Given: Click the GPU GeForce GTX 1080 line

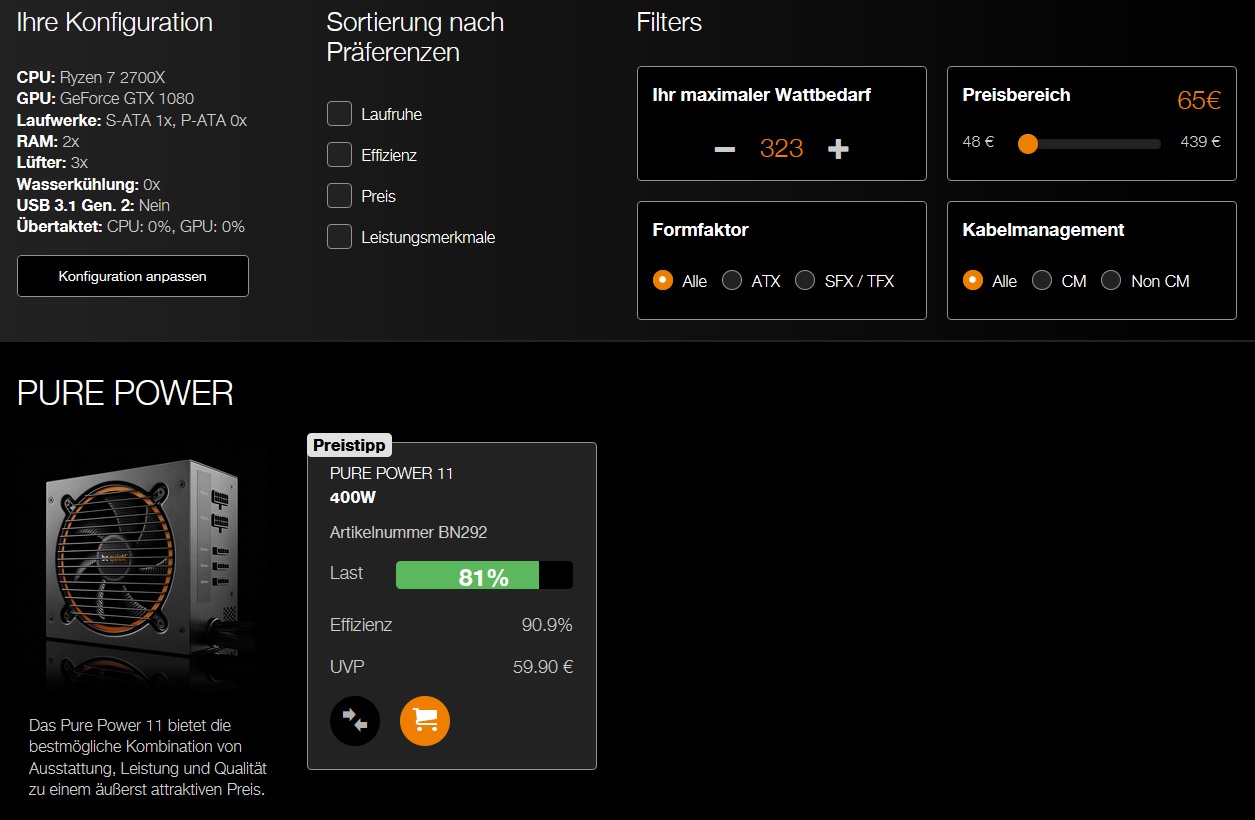Looking at the screenshot, I should tap(106, 98).
